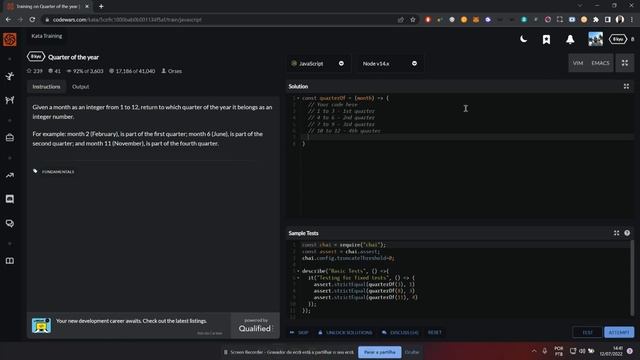Viewport: 640px width, 360px height.
Task: Open Chrome profile avatar
Action: [620, 20]
